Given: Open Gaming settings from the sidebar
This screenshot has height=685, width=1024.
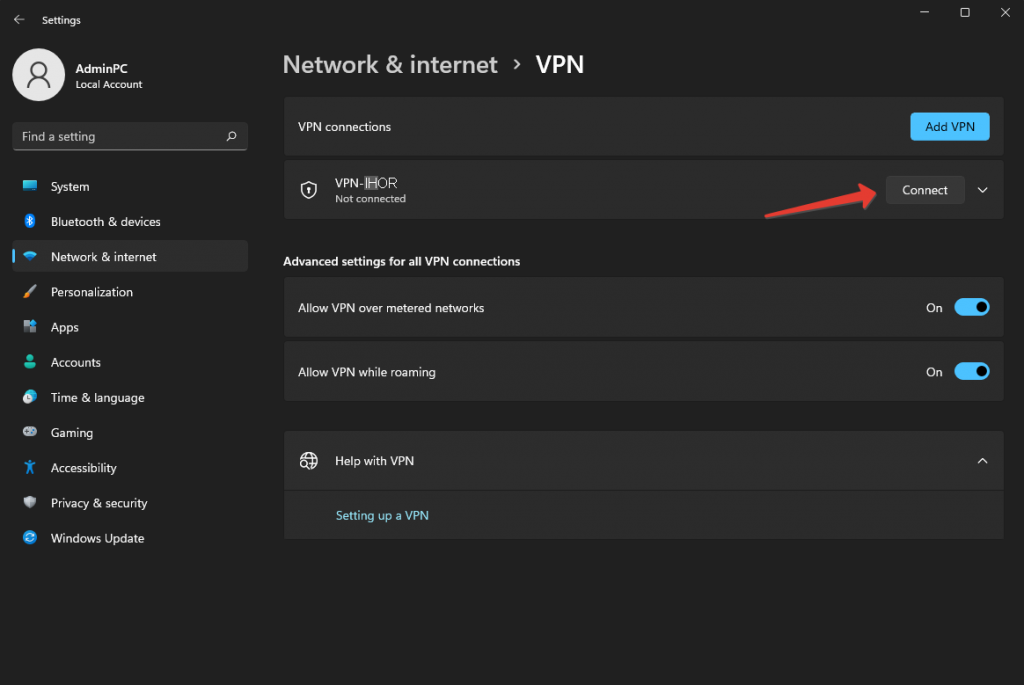Looking at the screenshot, I should coord(70,432).
